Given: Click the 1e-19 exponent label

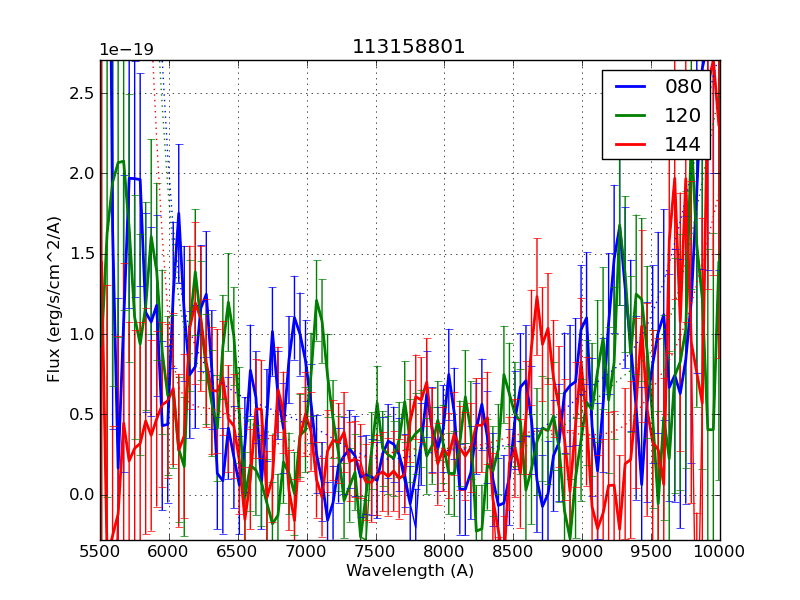Looking at the screenshot, I should pyautogui.click(x=126, y=50).
